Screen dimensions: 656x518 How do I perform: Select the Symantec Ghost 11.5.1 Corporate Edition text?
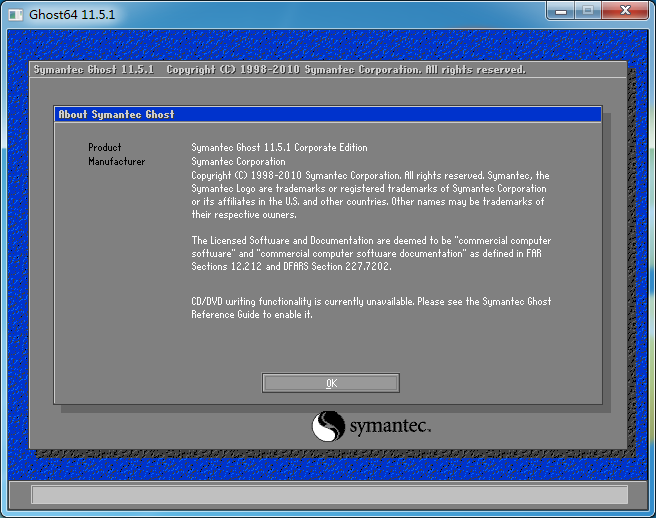(279, 148)
